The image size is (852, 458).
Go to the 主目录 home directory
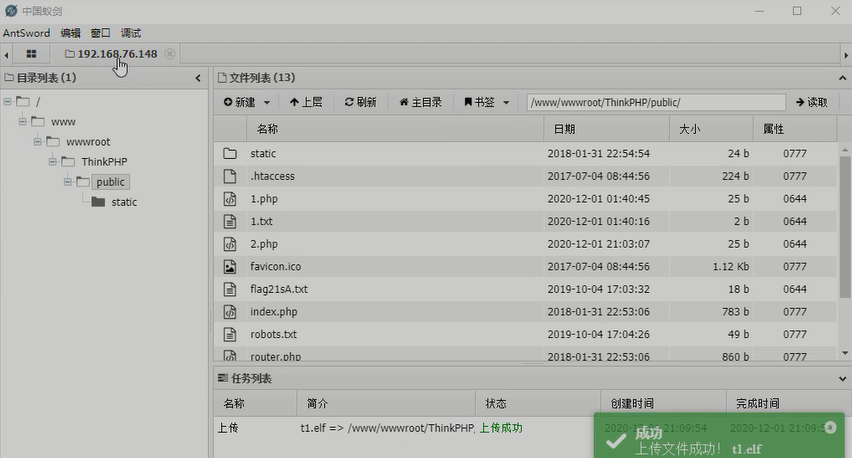421,102
